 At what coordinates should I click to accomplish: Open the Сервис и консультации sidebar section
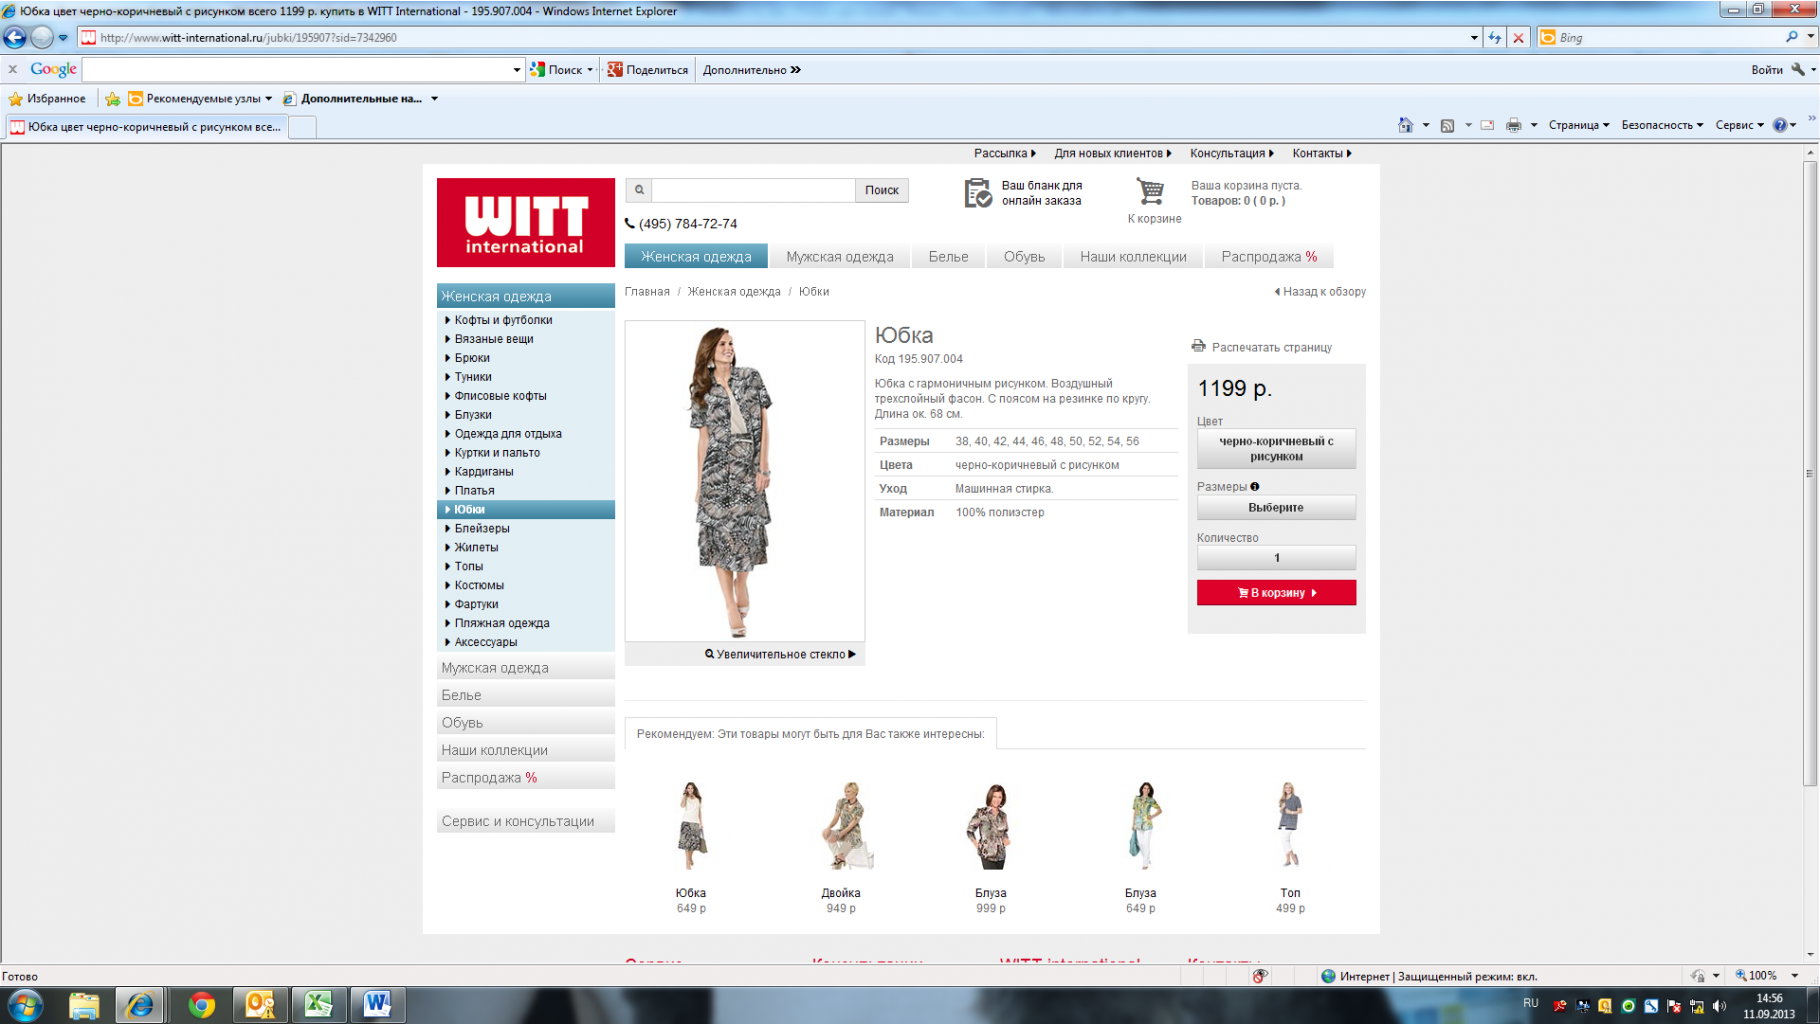[526, 821]
